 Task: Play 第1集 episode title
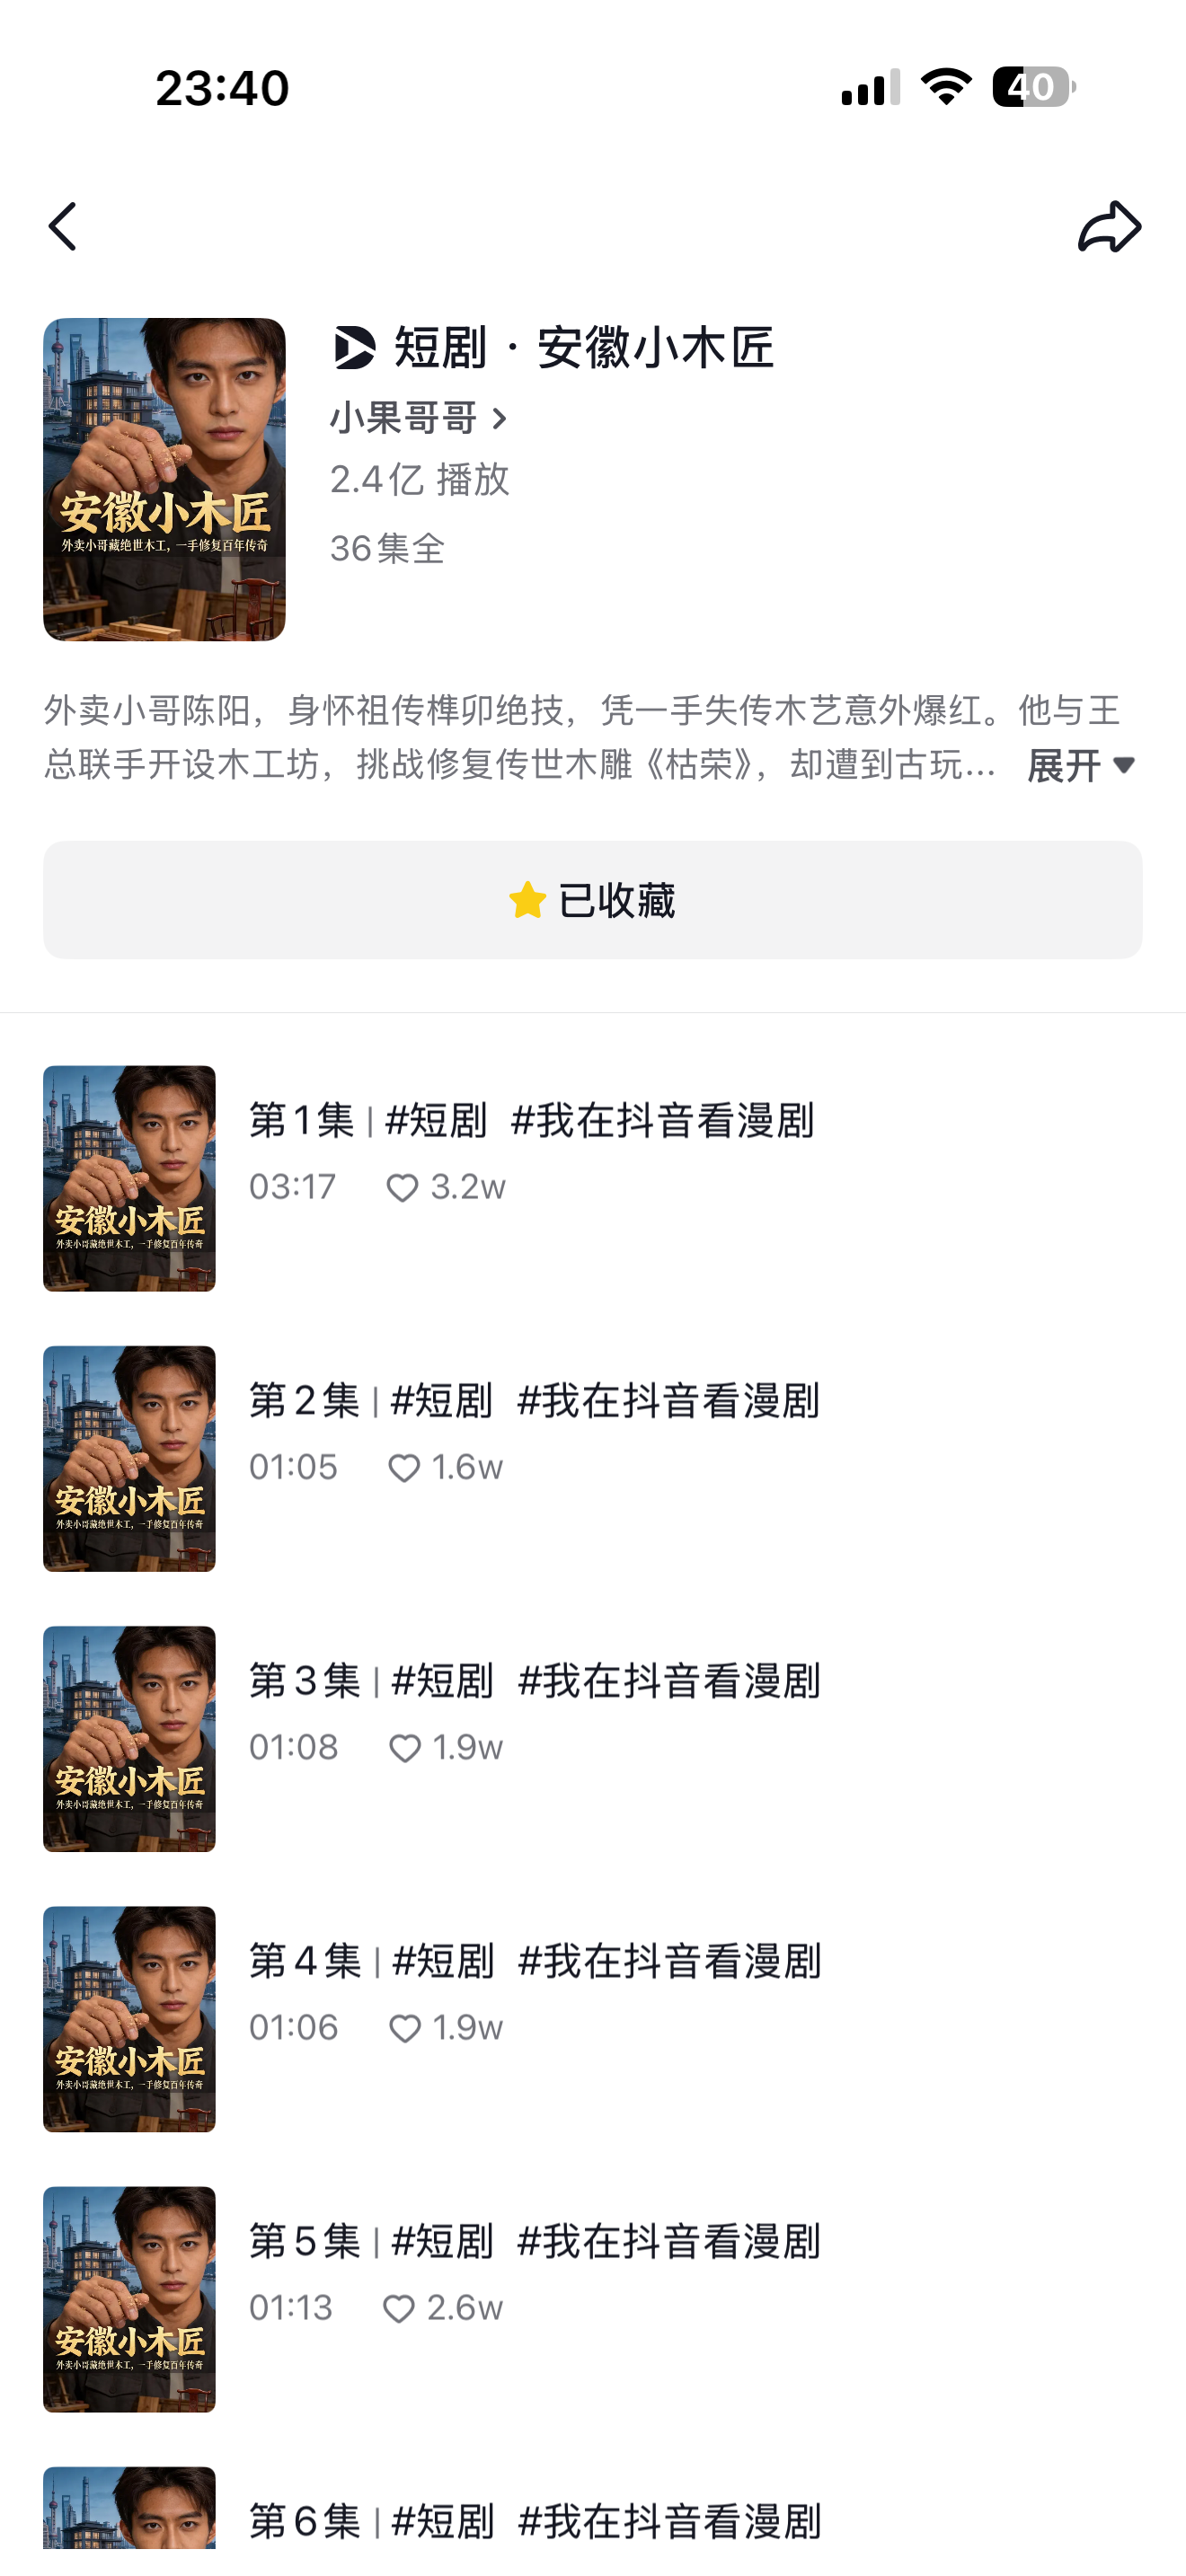coord(531,1121)
